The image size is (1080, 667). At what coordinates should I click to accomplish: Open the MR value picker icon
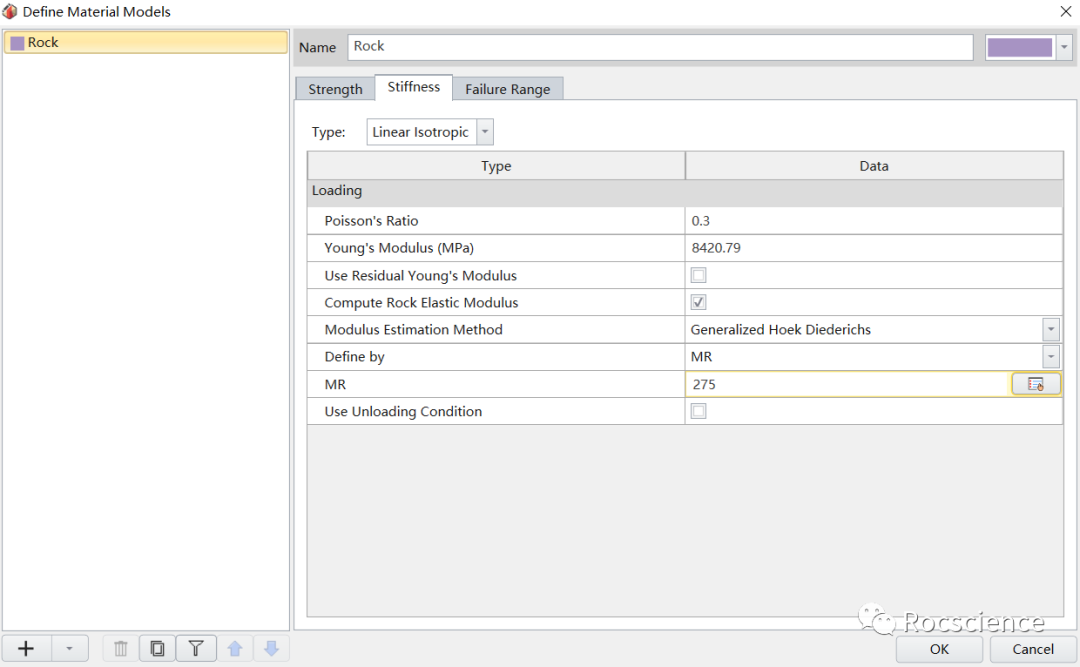(x=1035, y=384)
